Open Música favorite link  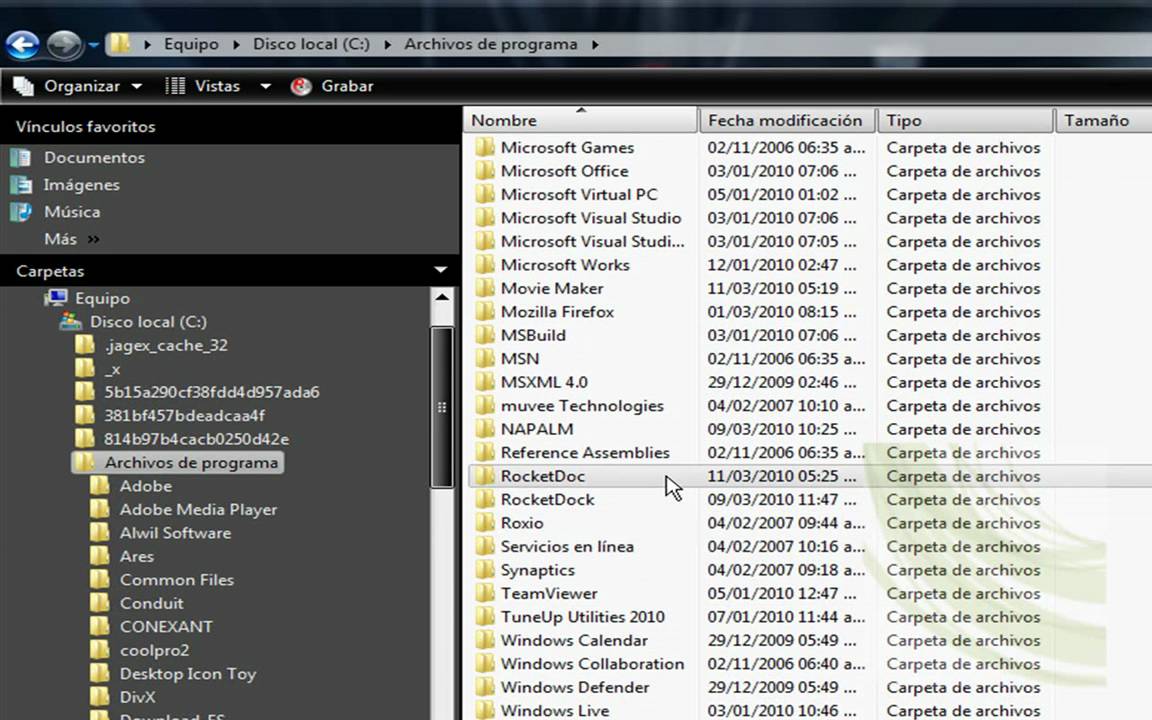coord(72,212)
